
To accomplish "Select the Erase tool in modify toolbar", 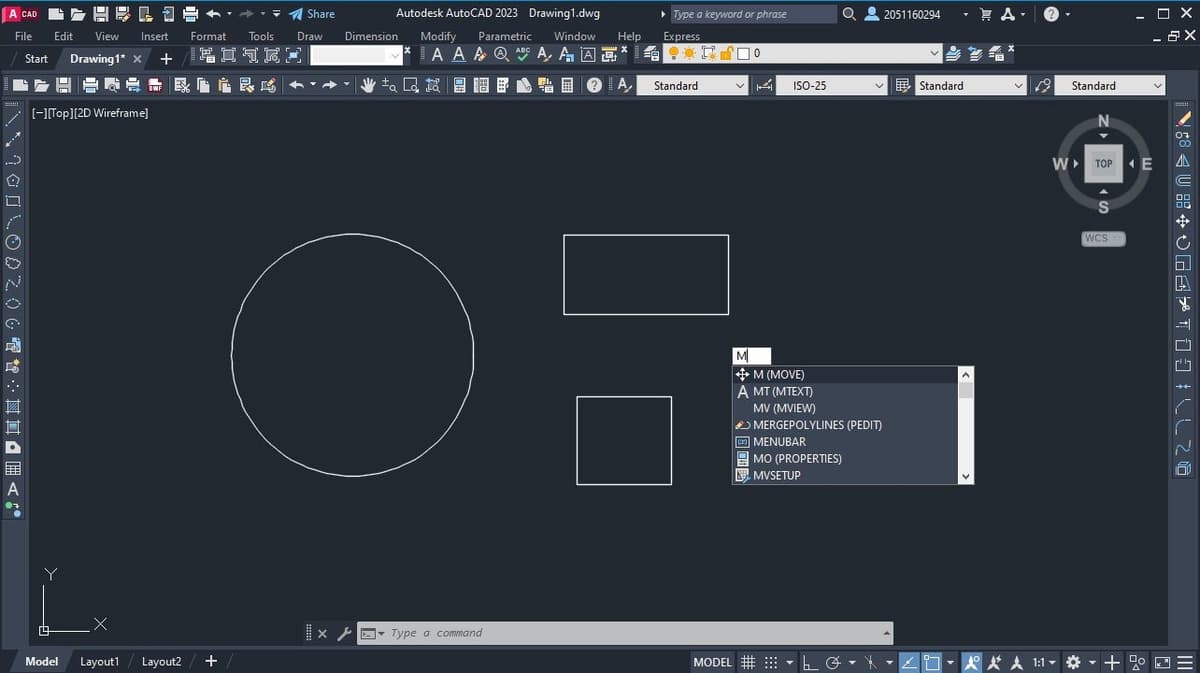I will [x=1184, y=118].
